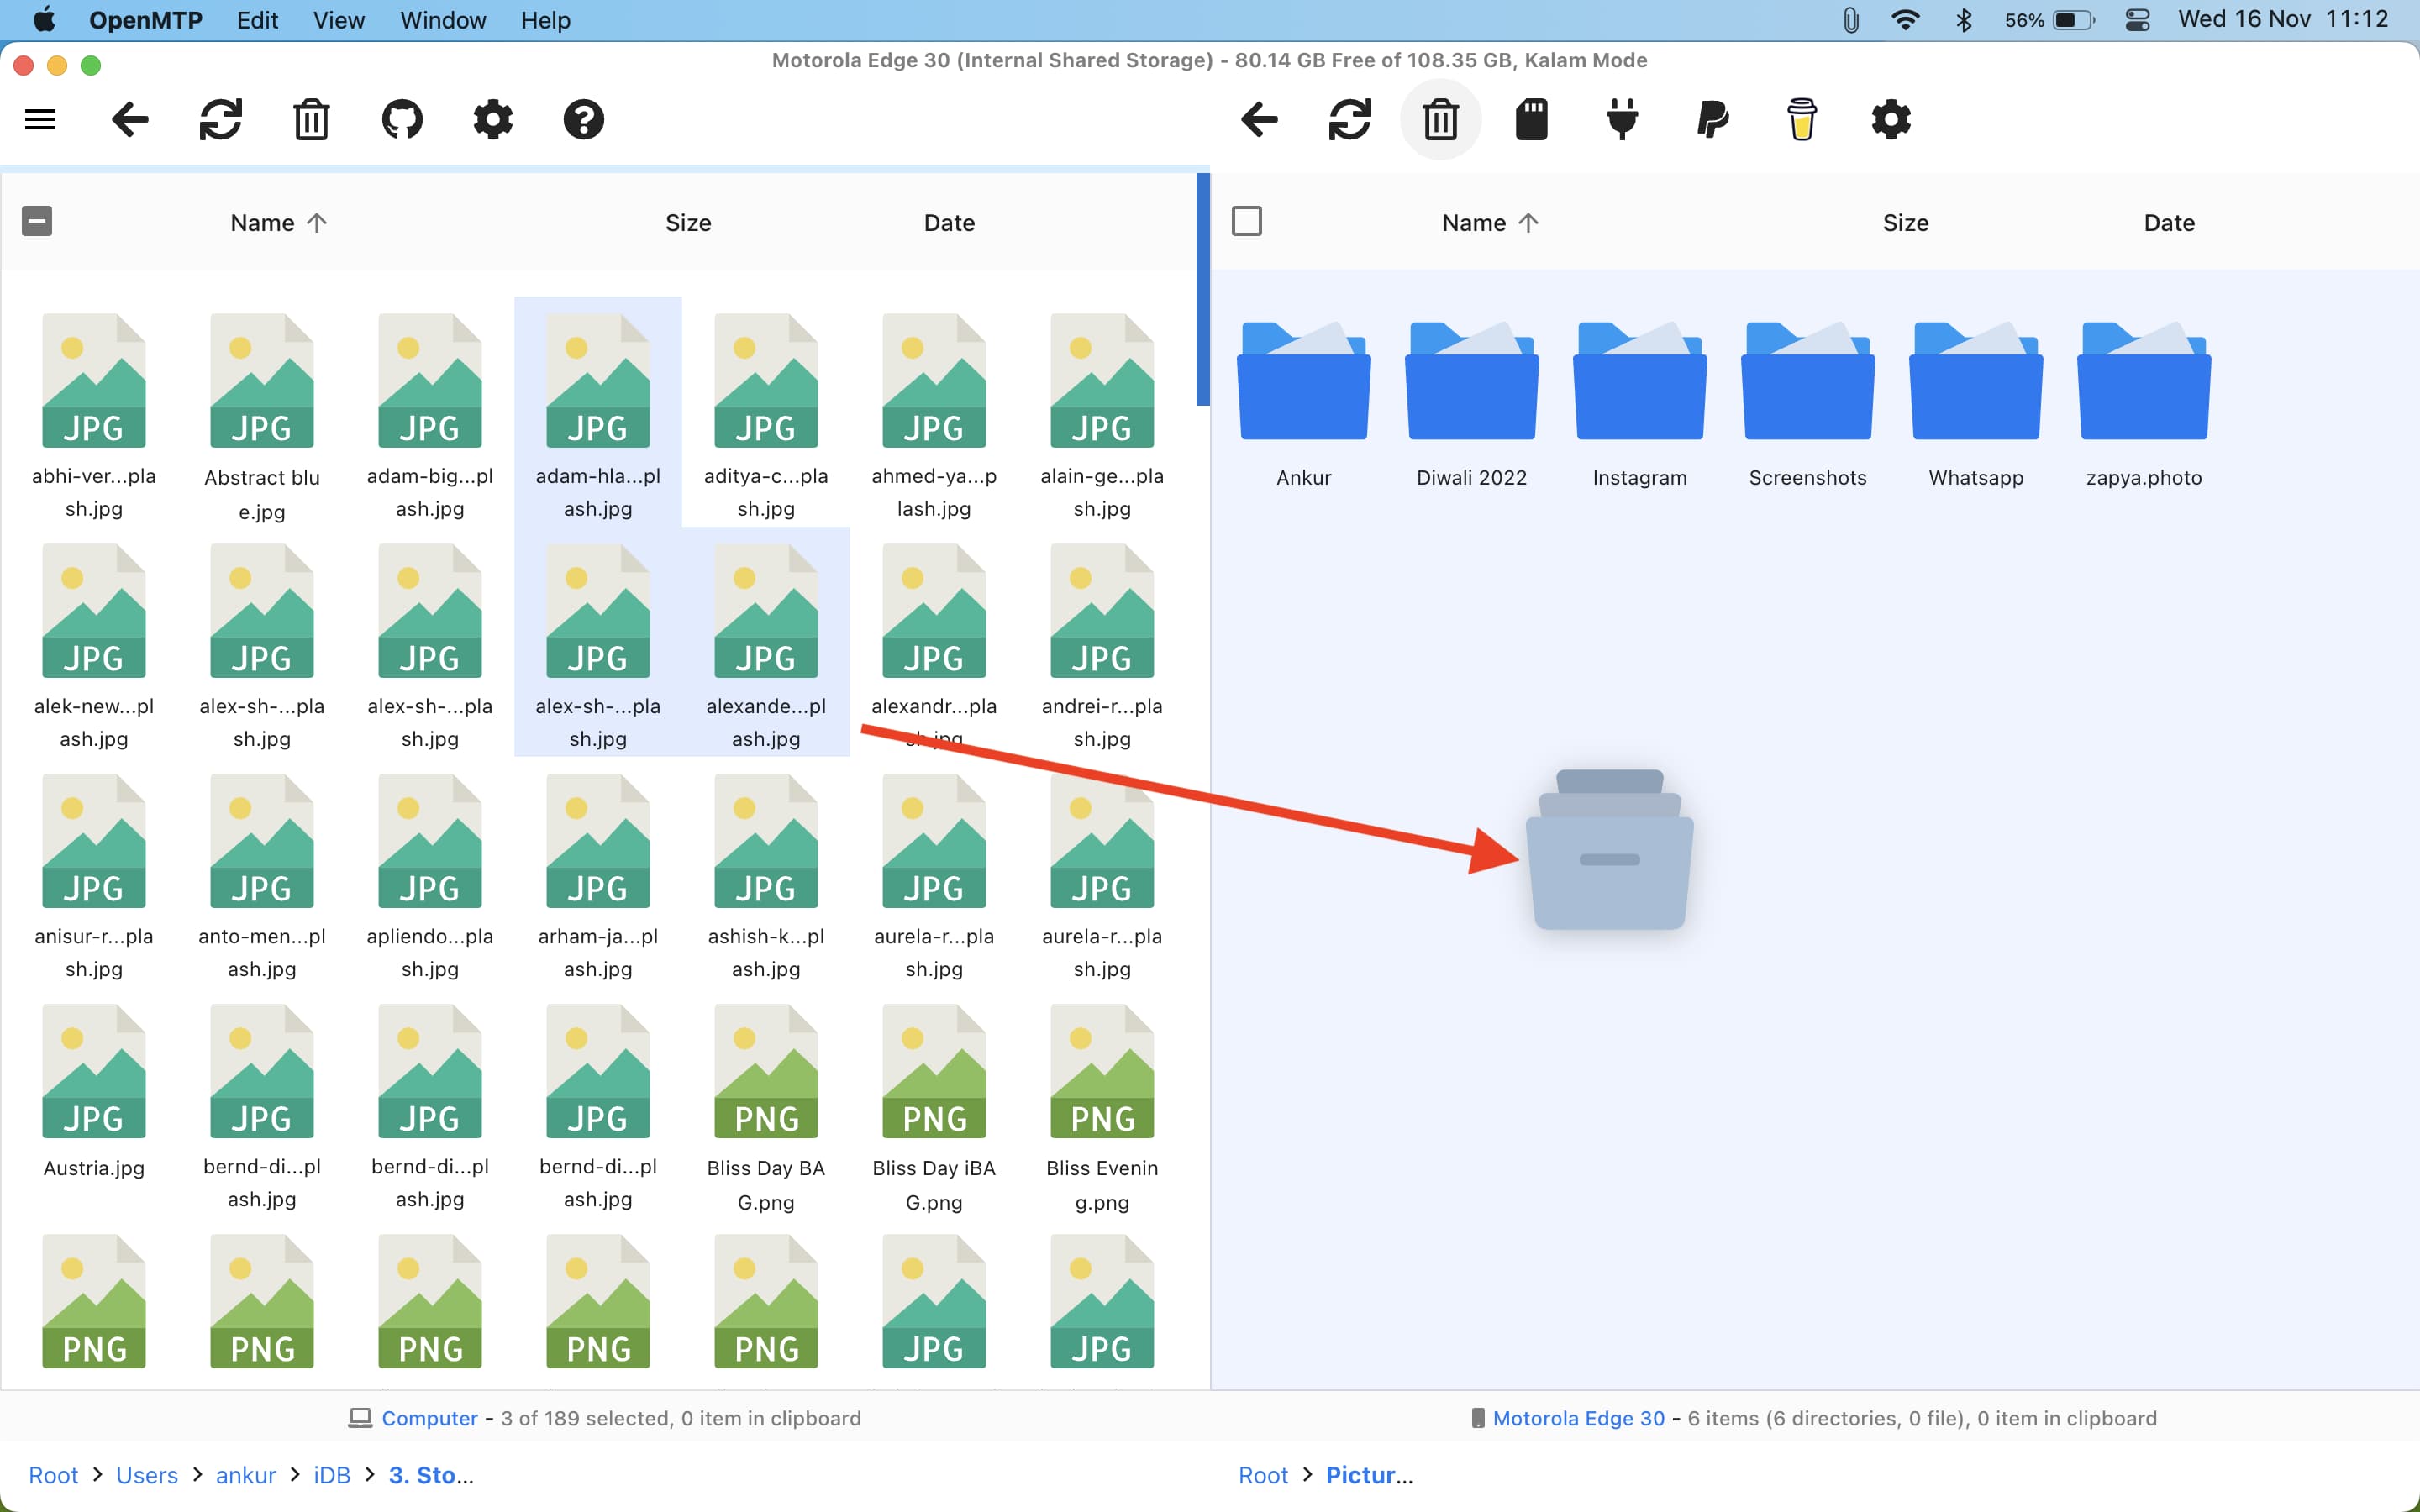Sort left pane by Size column

(x=688, y=223)
